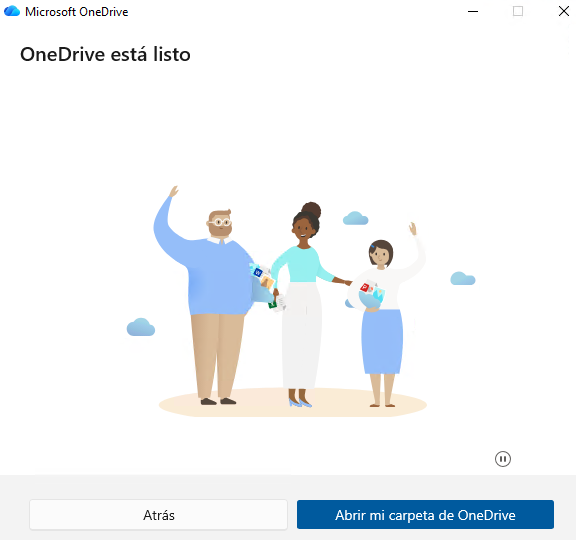Viewport: 576px width, 540px height.
Task: Click the Word document icon in illustration
Action: pos(258,273)
